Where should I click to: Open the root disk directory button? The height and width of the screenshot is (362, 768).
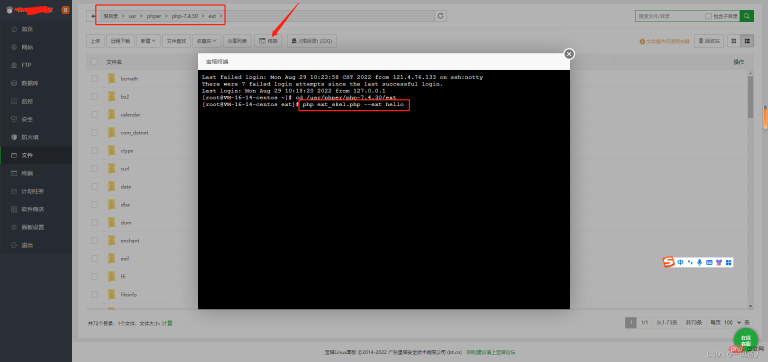(312, 41)
